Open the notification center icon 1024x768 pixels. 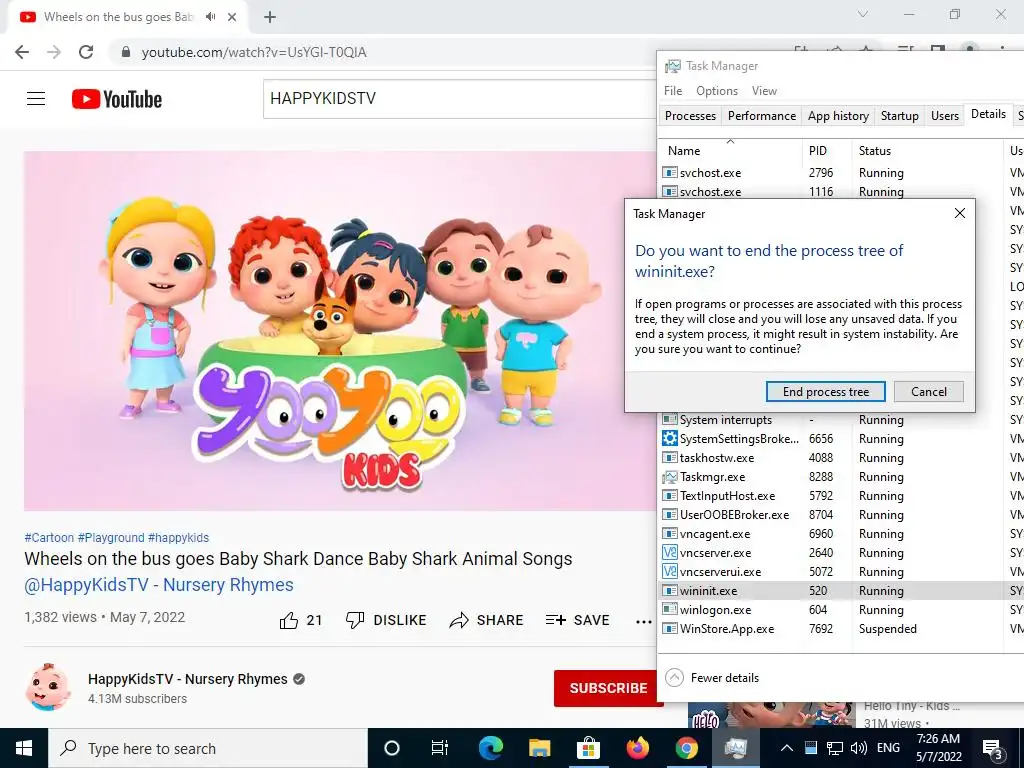993,748
